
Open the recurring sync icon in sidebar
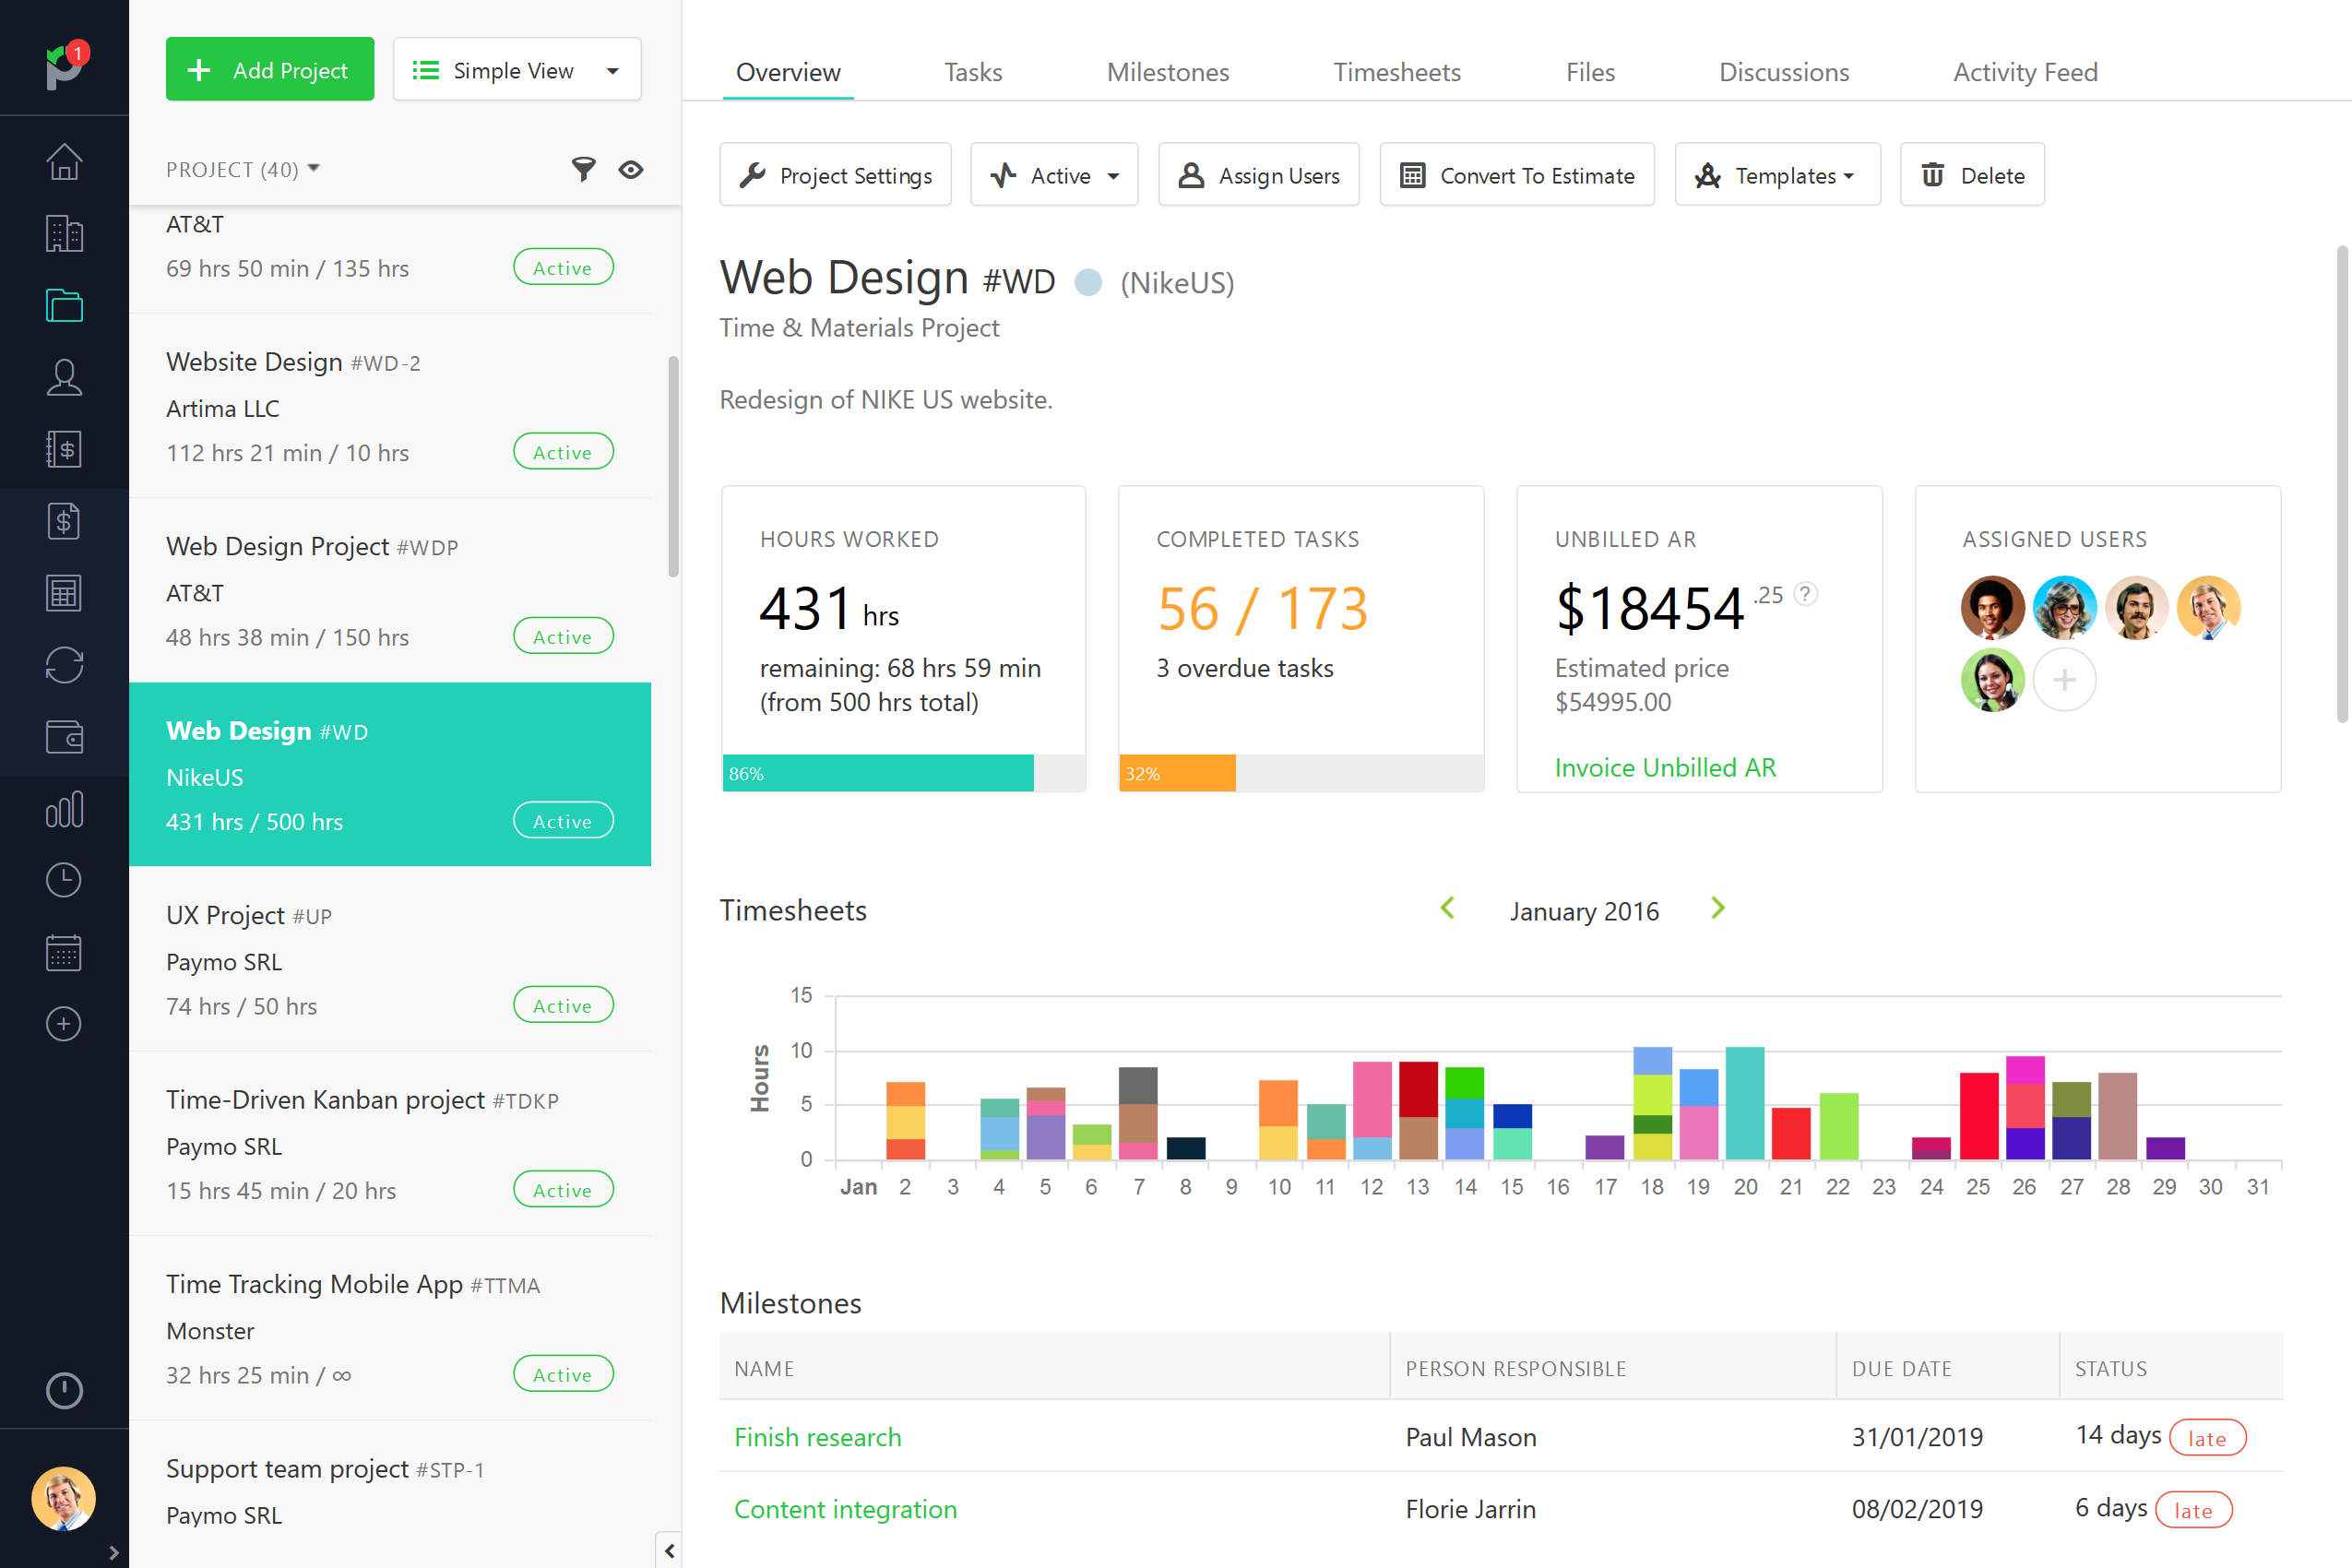point(64,664)
